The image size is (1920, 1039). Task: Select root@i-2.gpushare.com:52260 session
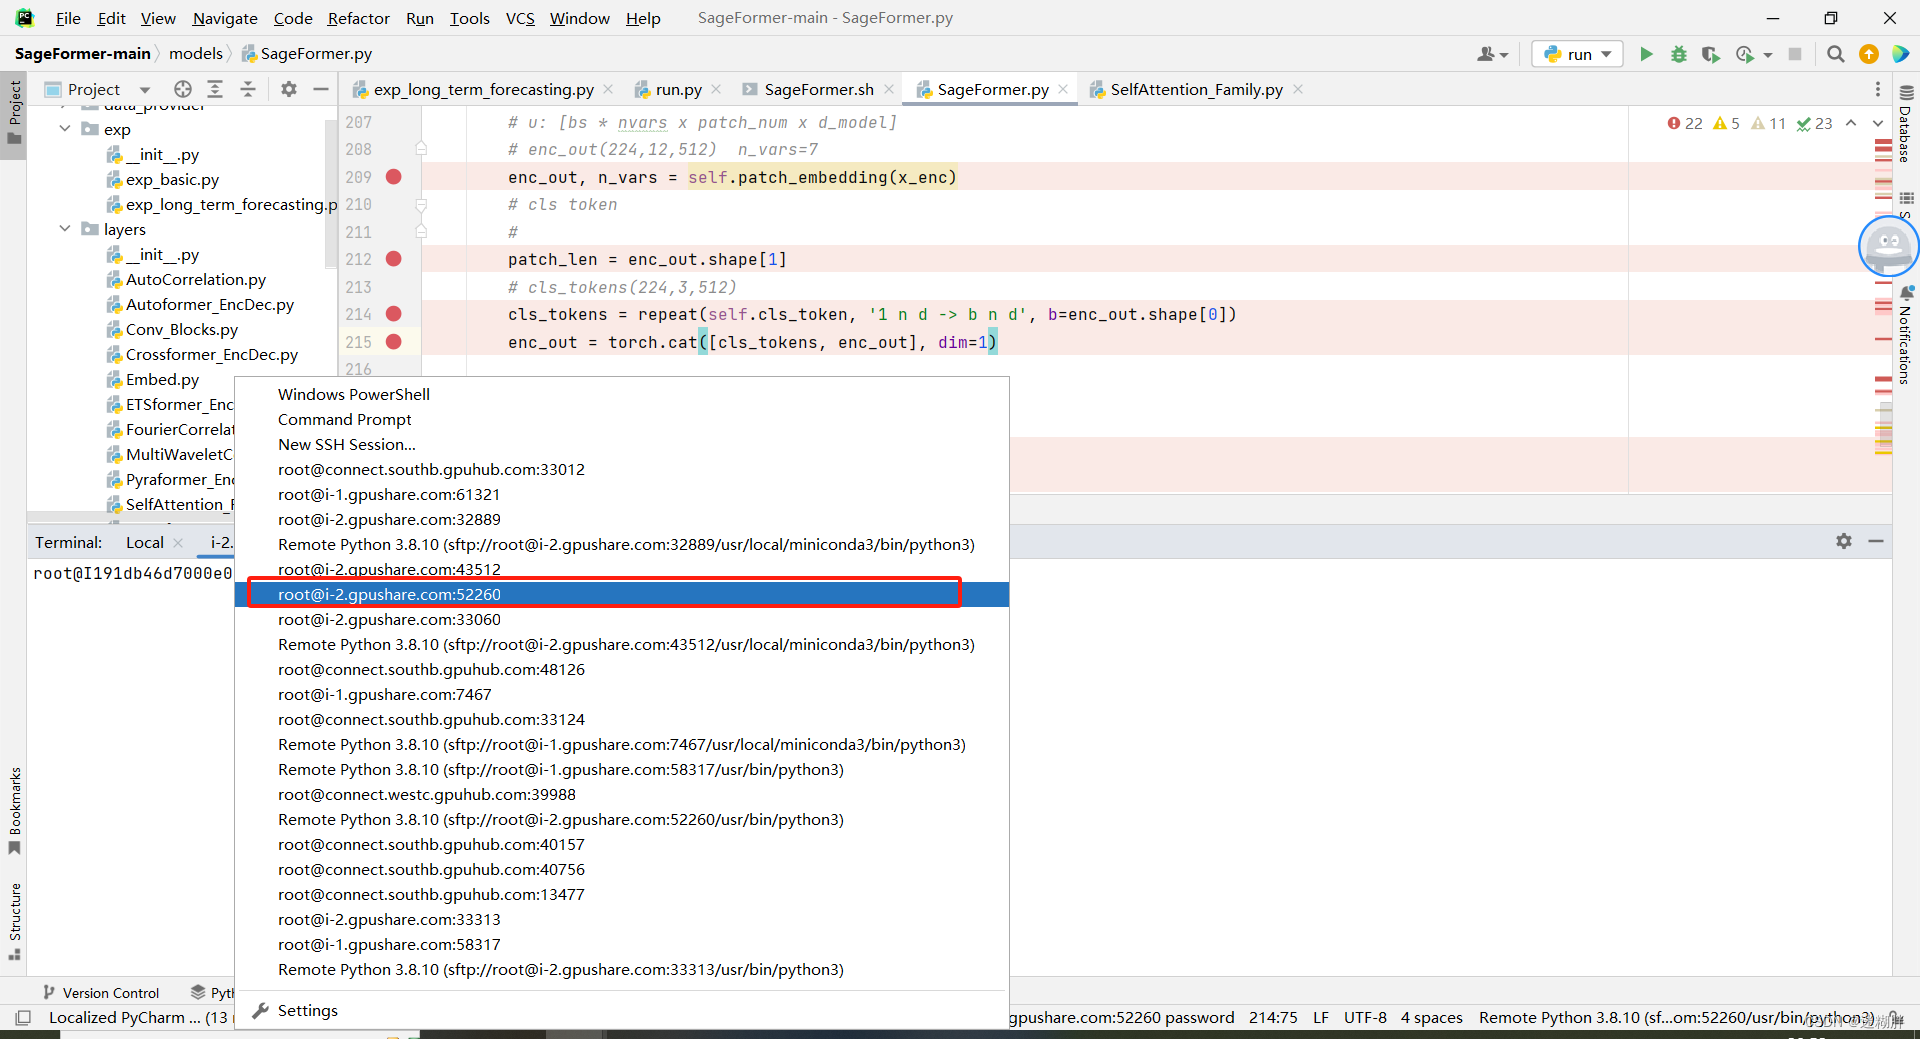pos(621,594)
